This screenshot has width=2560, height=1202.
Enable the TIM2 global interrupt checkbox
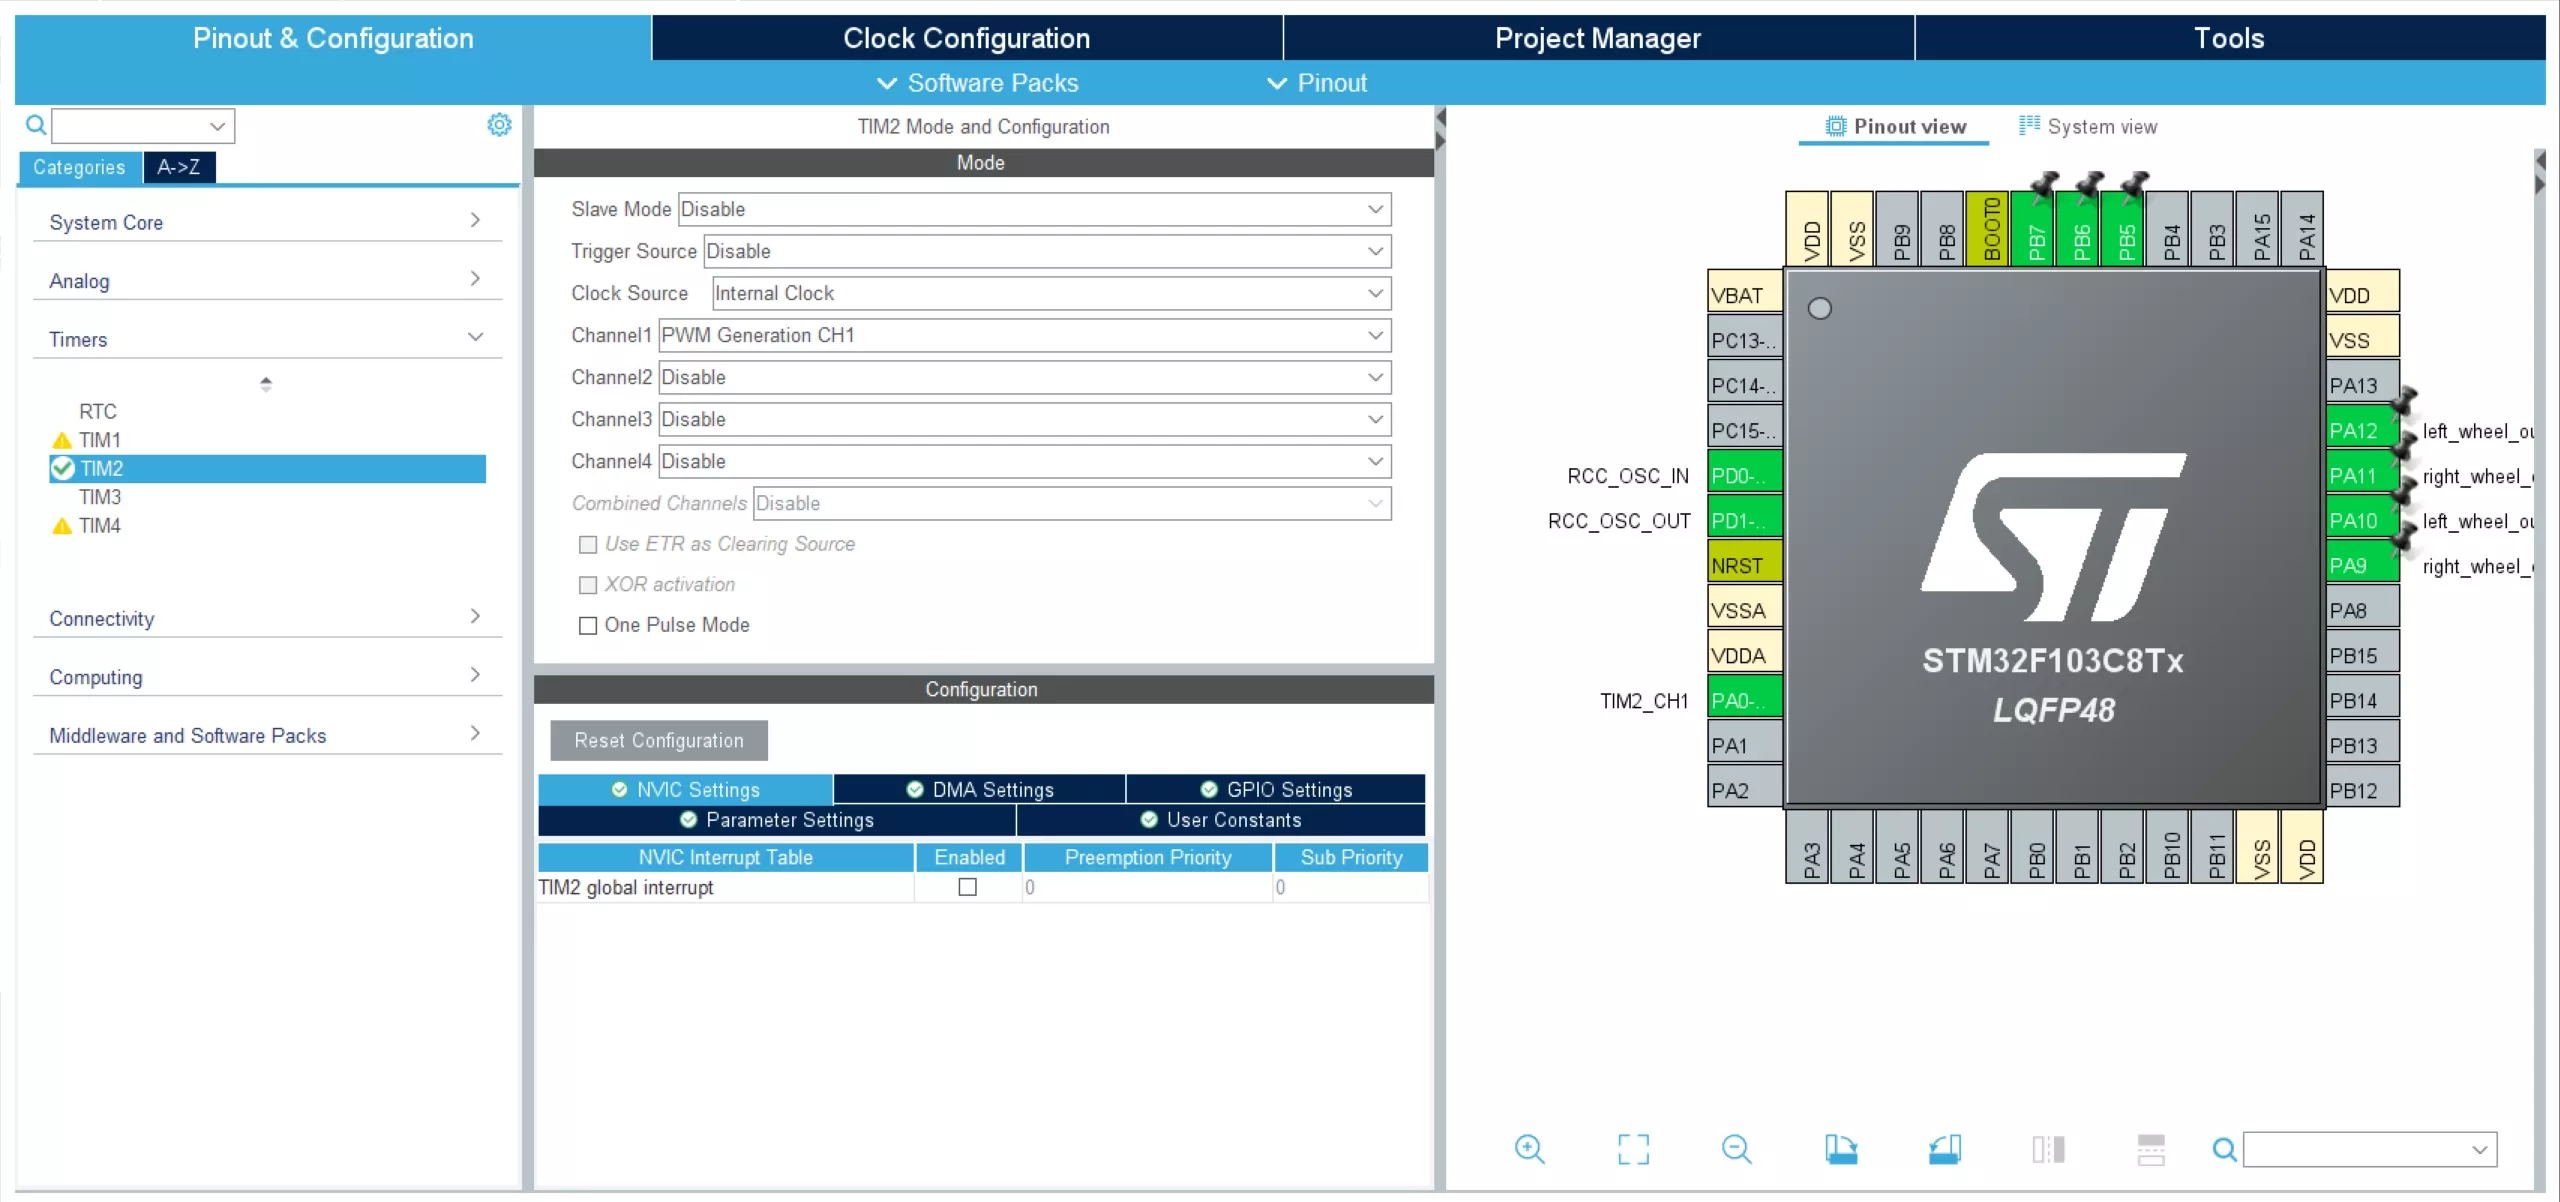click(x=967, y=887)
